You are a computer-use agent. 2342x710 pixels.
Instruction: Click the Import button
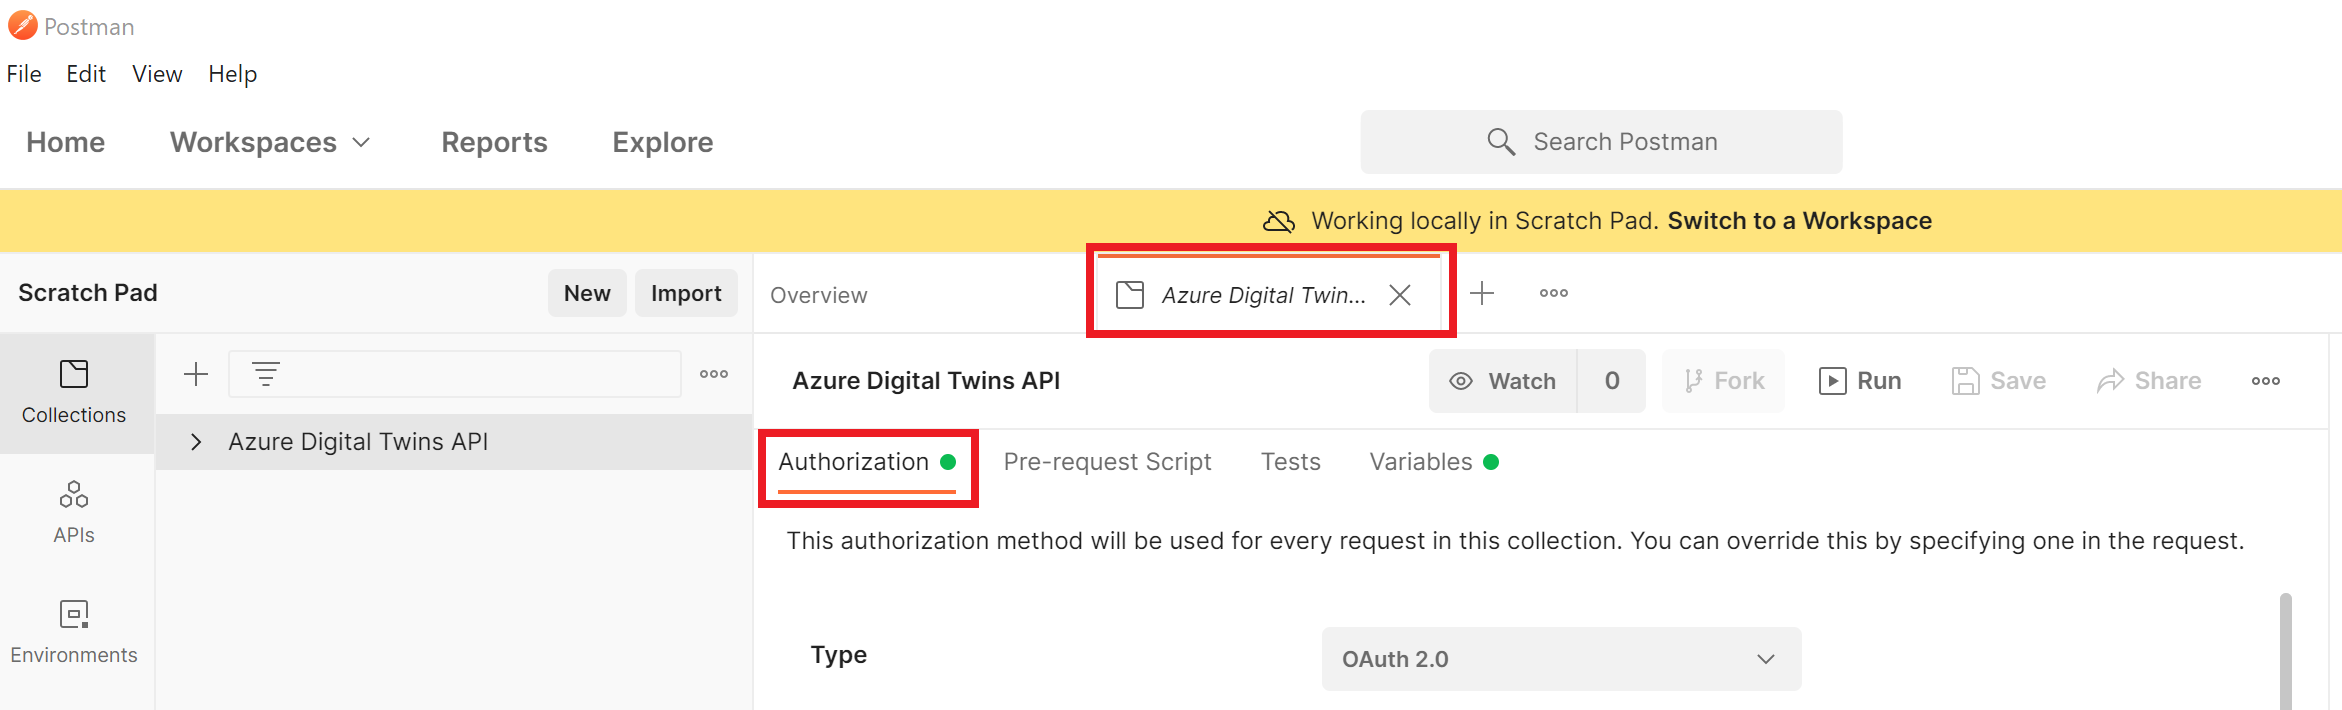tap(686, 293)
